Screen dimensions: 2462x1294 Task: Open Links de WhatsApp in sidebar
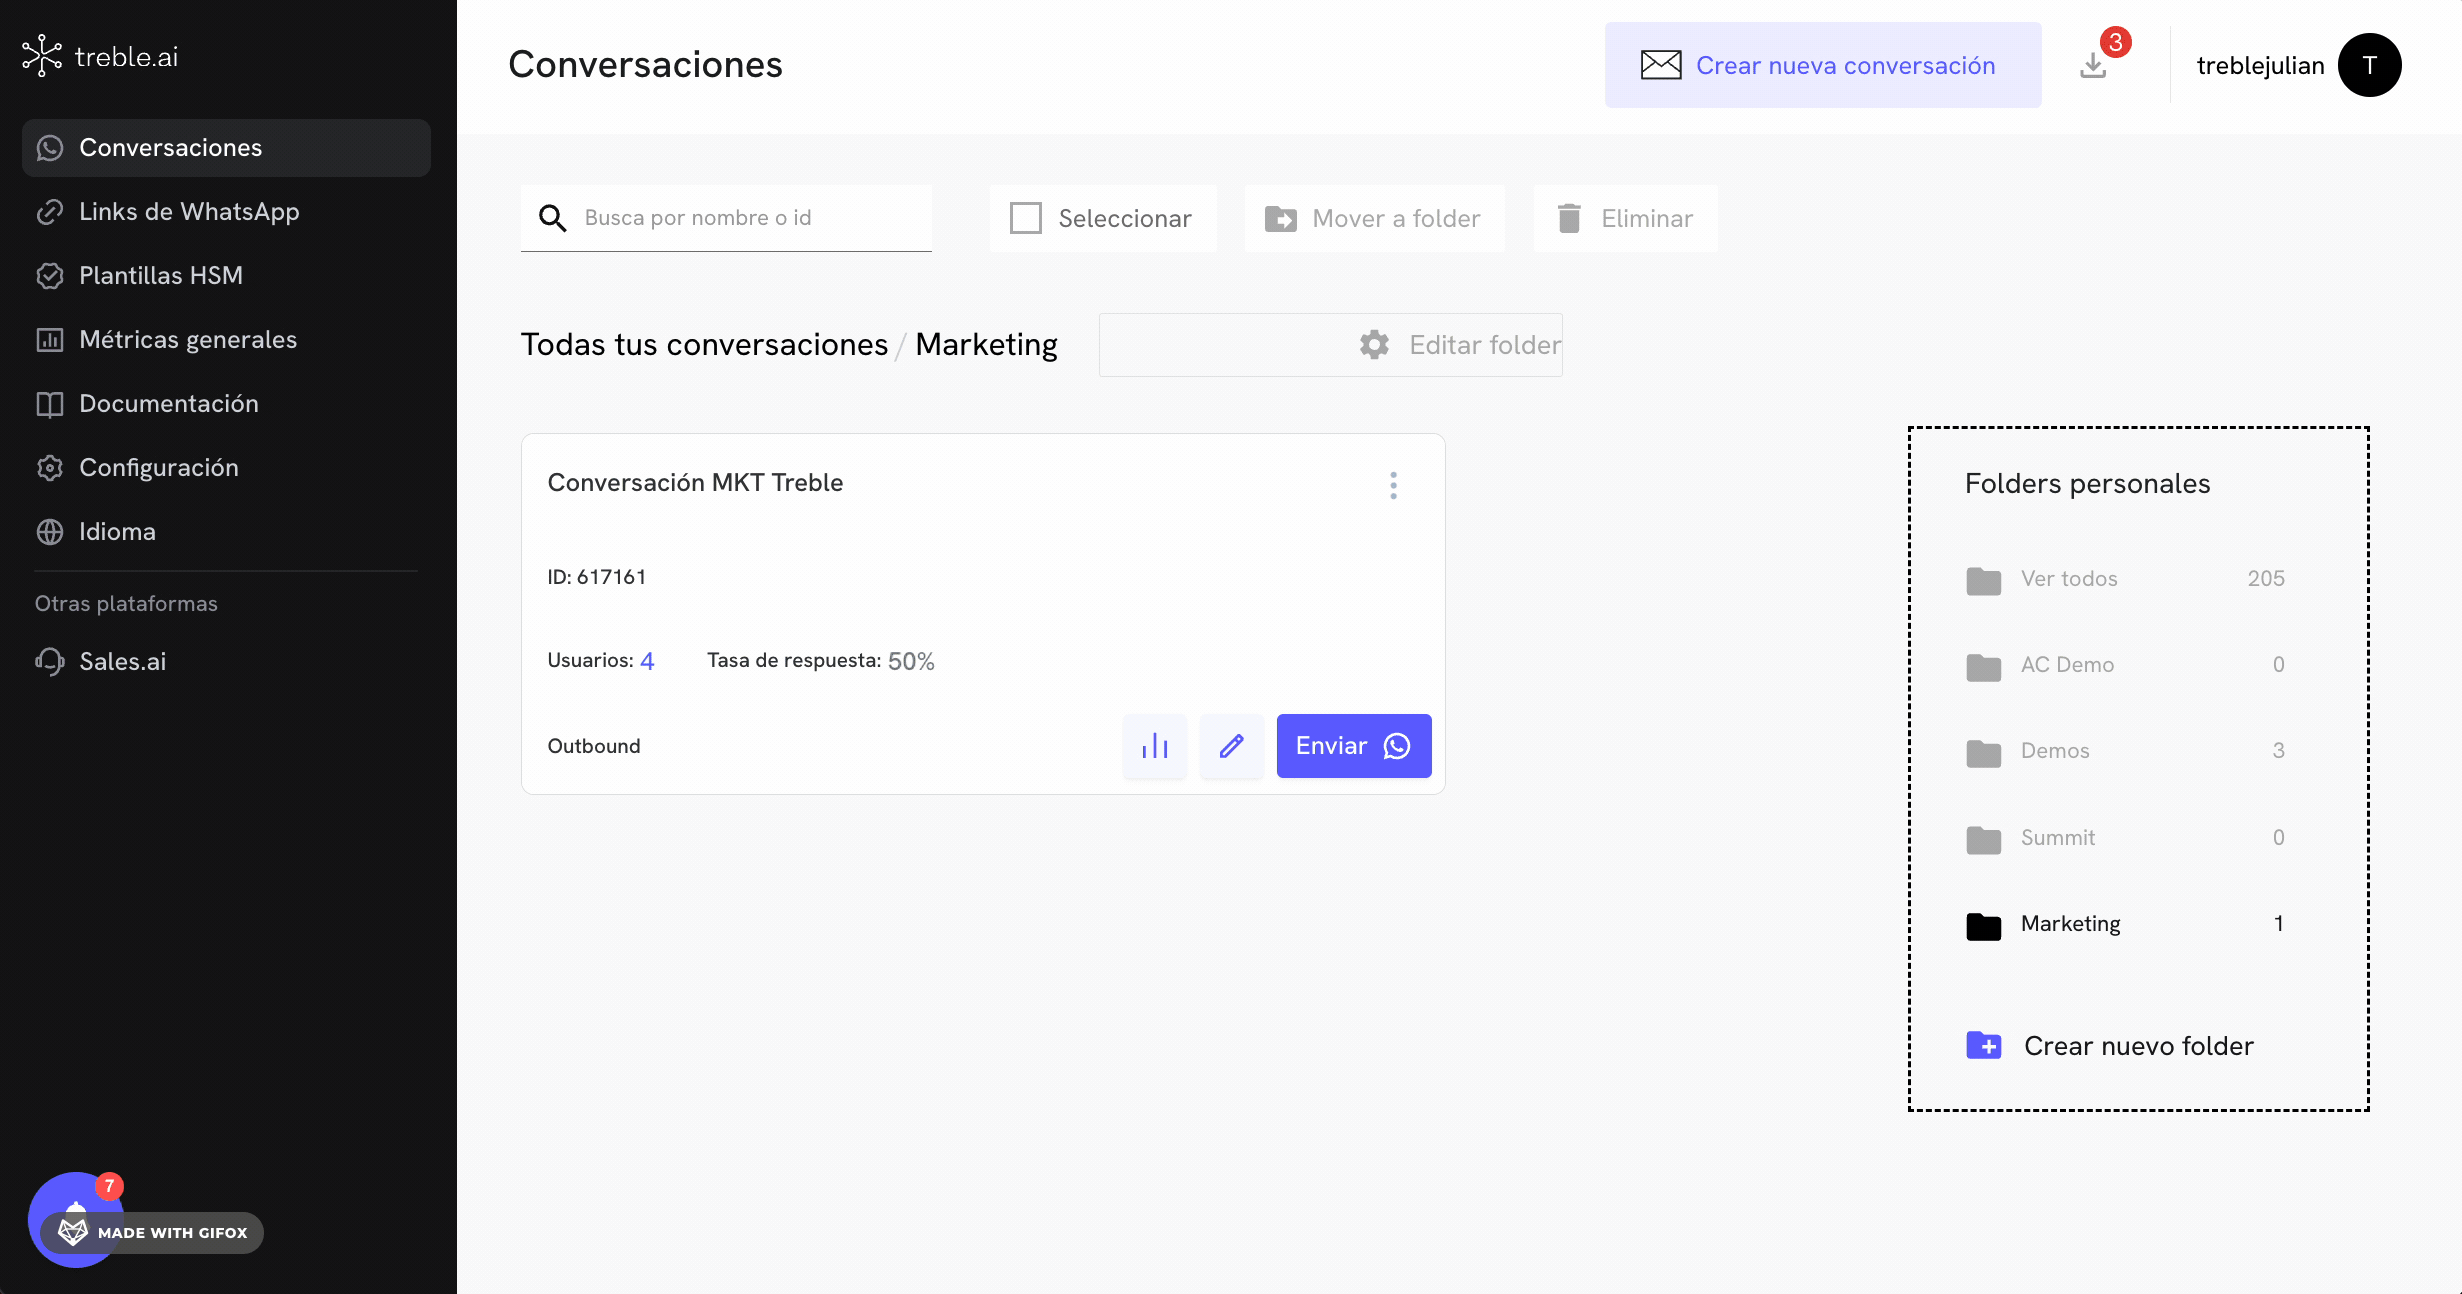(189, 212)
